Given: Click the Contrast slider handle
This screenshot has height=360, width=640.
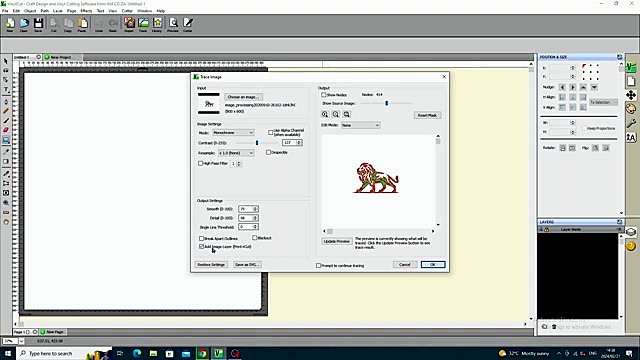Looking at the screenshot, I should pos(257,143).
